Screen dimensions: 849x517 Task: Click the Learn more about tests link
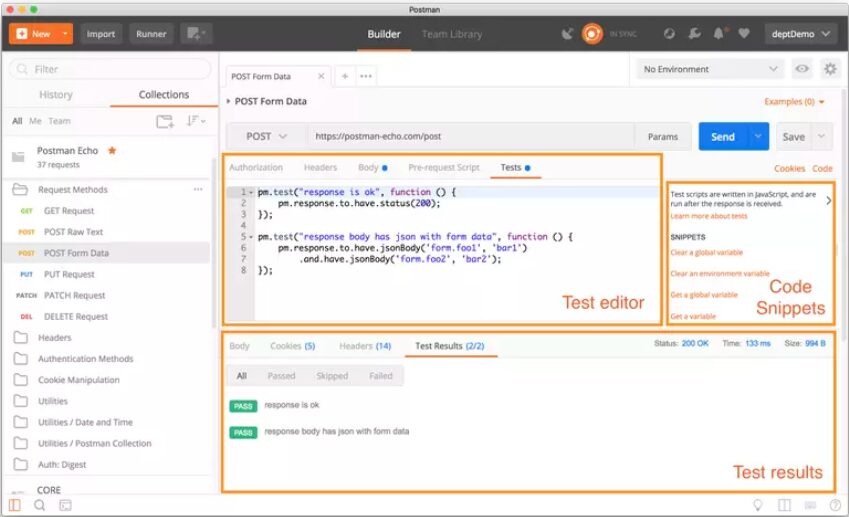click(709, 216)
